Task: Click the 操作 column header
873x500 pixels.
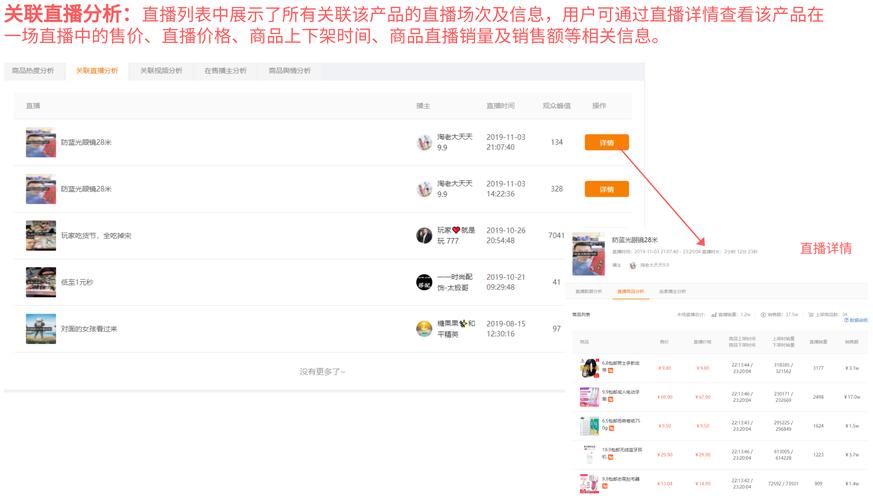Action: [x=599, y=106]
